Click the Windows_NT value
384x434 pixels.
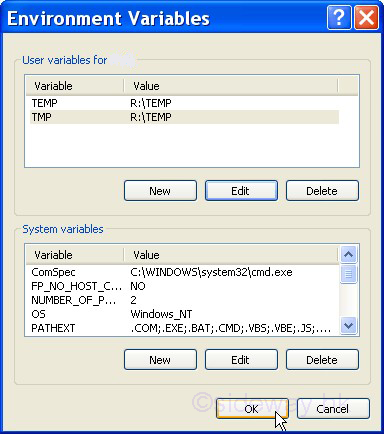(161, 314)
